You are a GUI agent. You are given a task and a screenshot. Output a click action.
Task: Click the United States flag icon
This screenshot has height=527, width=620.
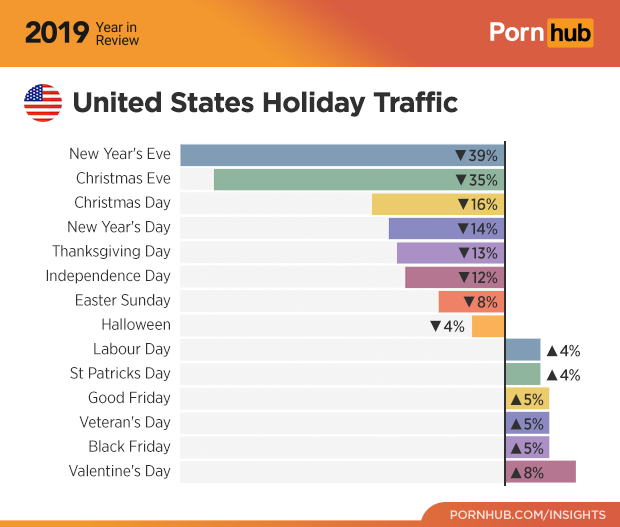[43, 103]
